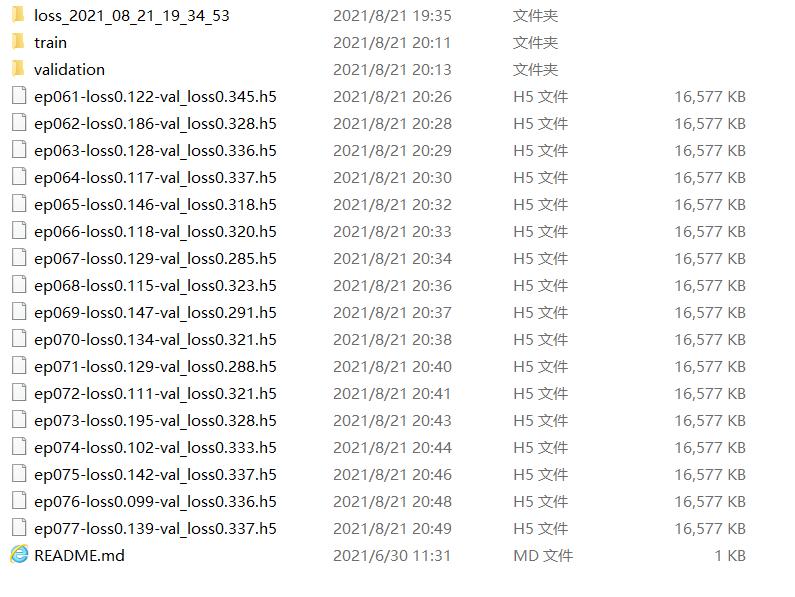This screenshot has width=795, height=597.
Task: Select file ep076-loss0.099-val_loss0.336.h5
Action: (x=155, y=502)
